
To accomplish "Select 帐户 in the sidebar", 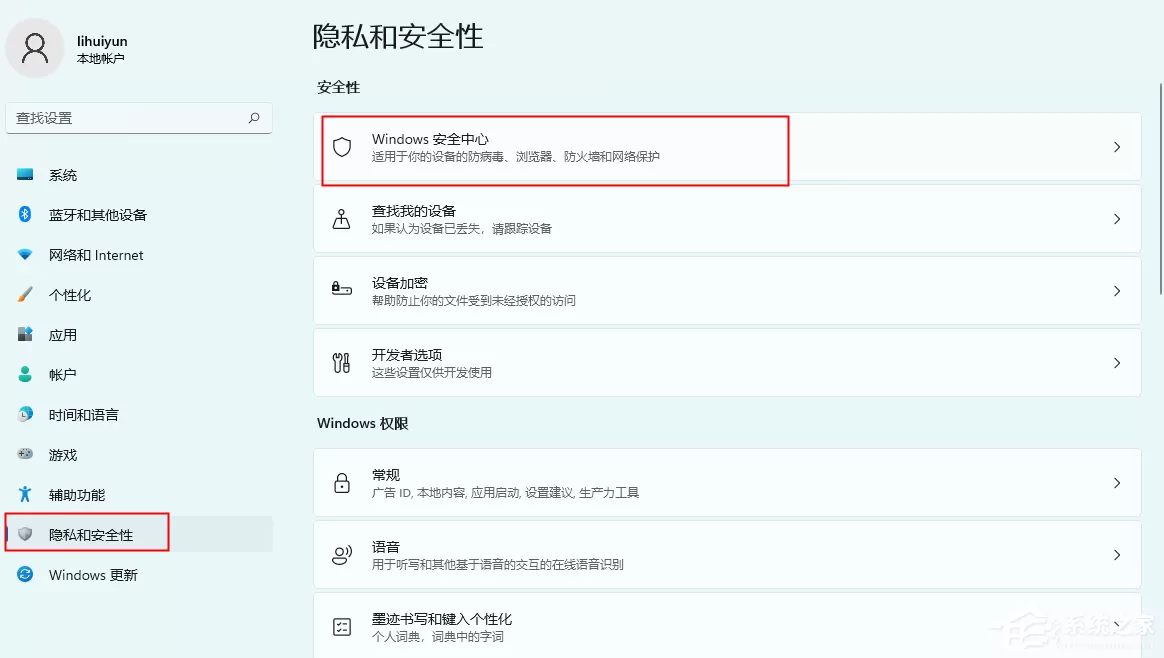I will pyautogui.click(x=139, y=375).
